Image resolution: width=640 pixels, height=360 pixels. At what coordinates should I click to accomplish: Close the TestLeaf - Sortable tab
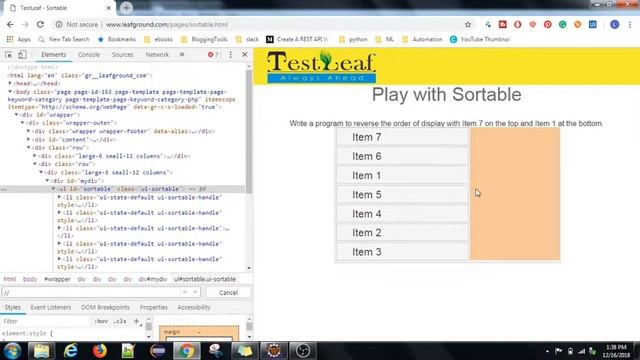point(109,8)
